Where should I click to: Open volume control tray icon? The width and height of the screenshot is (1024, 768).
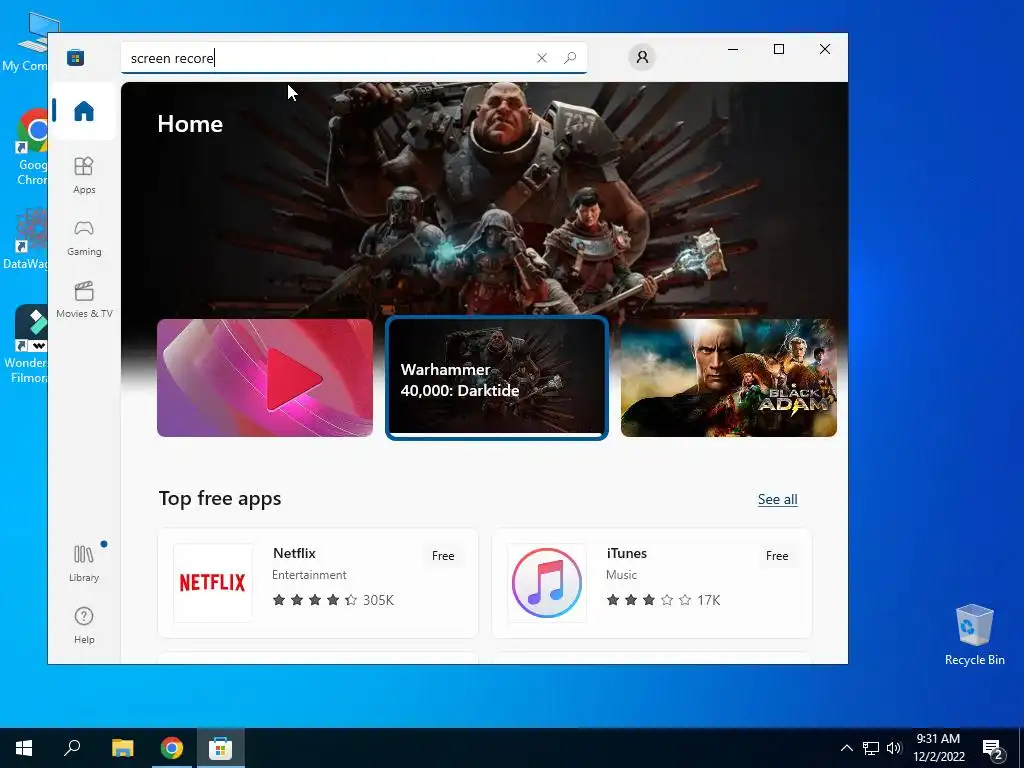click(894, 748)
